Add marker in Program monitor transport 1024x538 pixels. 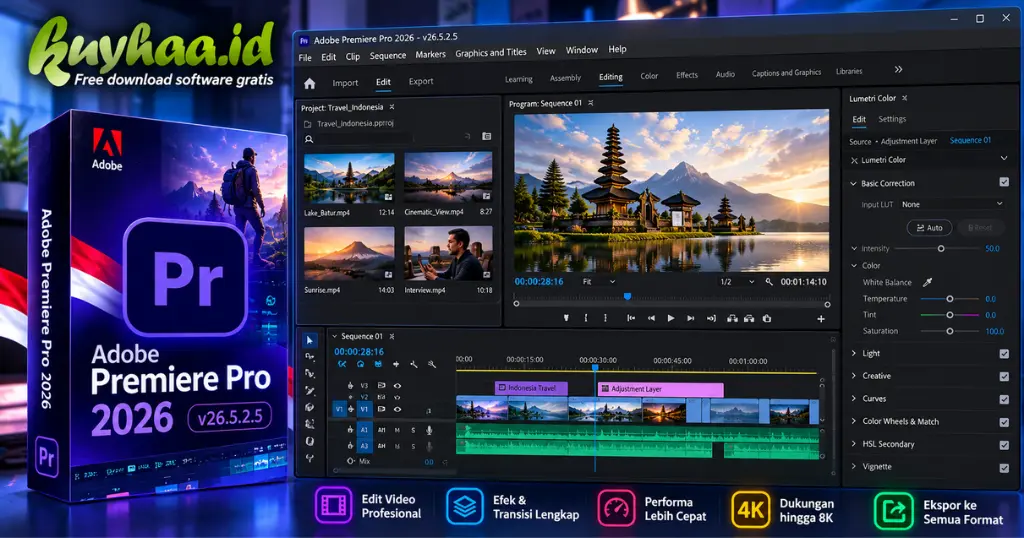coord(566,318)
